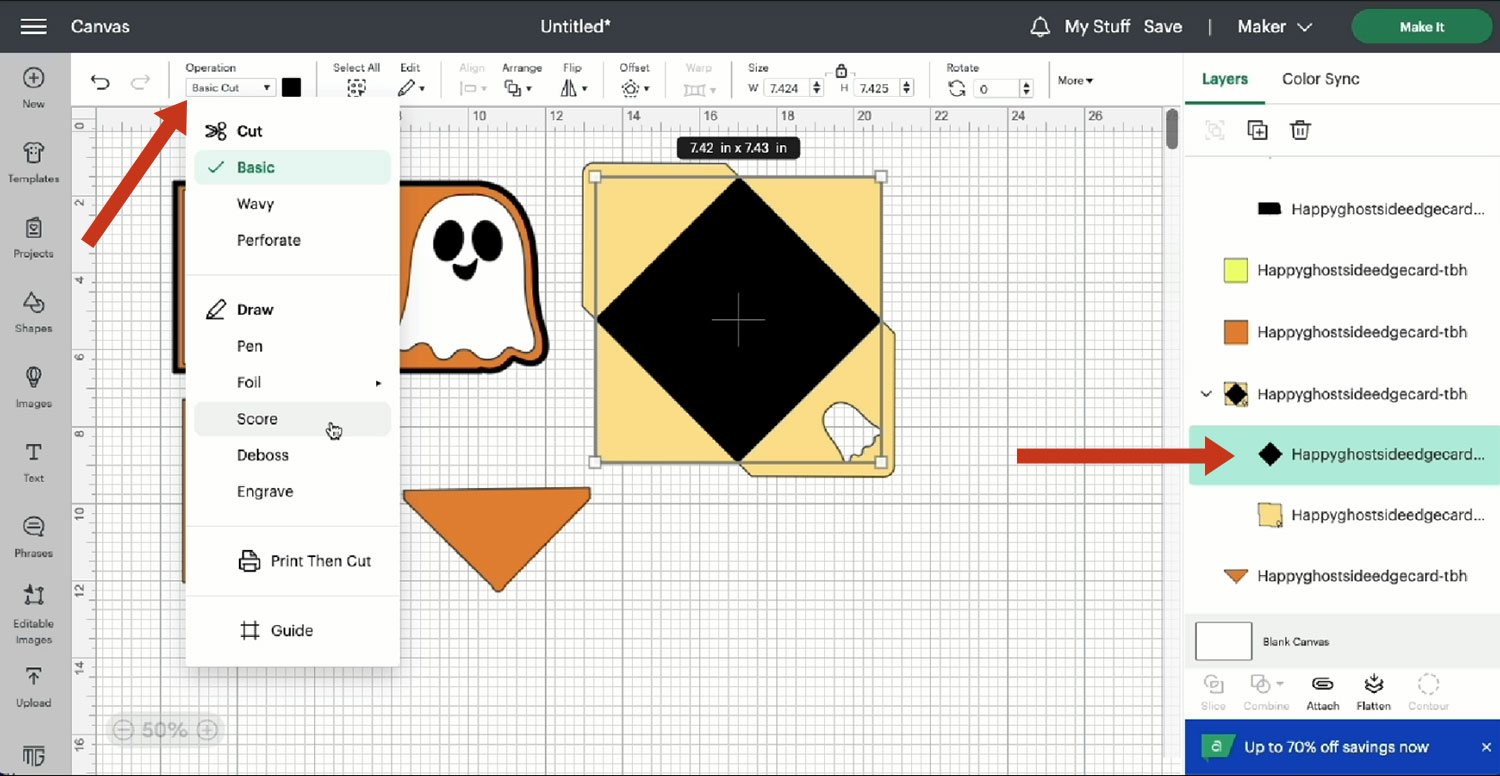Screen dimensions: 1500x776
Task: Open the Operation Basic Cut dropdown
Action: point(231,88)
